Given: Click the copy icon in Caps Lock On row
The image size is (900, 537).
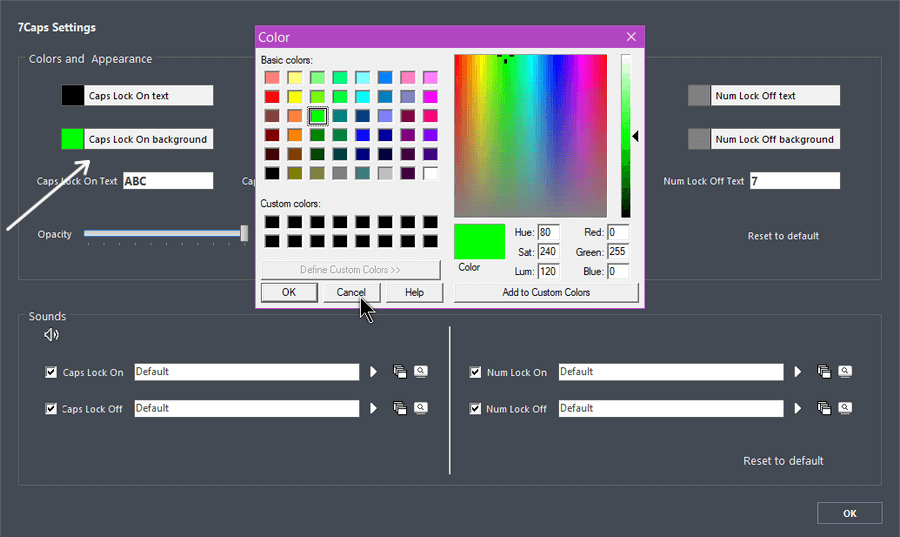Looking at the screenshot, I should point(399,372).
